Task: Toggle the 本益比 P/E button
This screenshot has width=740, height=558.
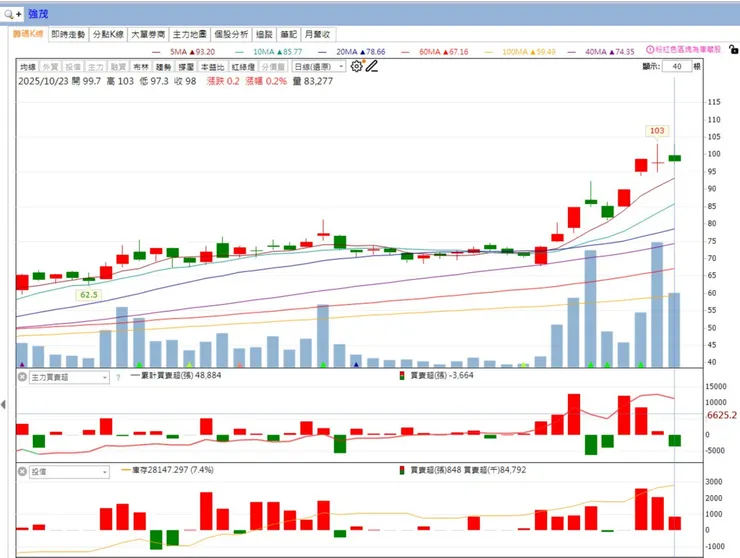Action: [212, 67]
